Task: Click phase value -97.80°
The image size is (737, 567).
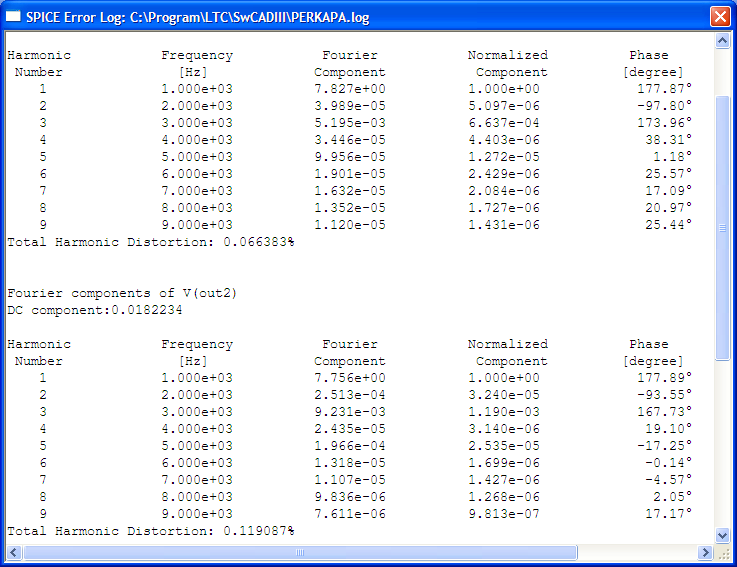Action: 665,105
